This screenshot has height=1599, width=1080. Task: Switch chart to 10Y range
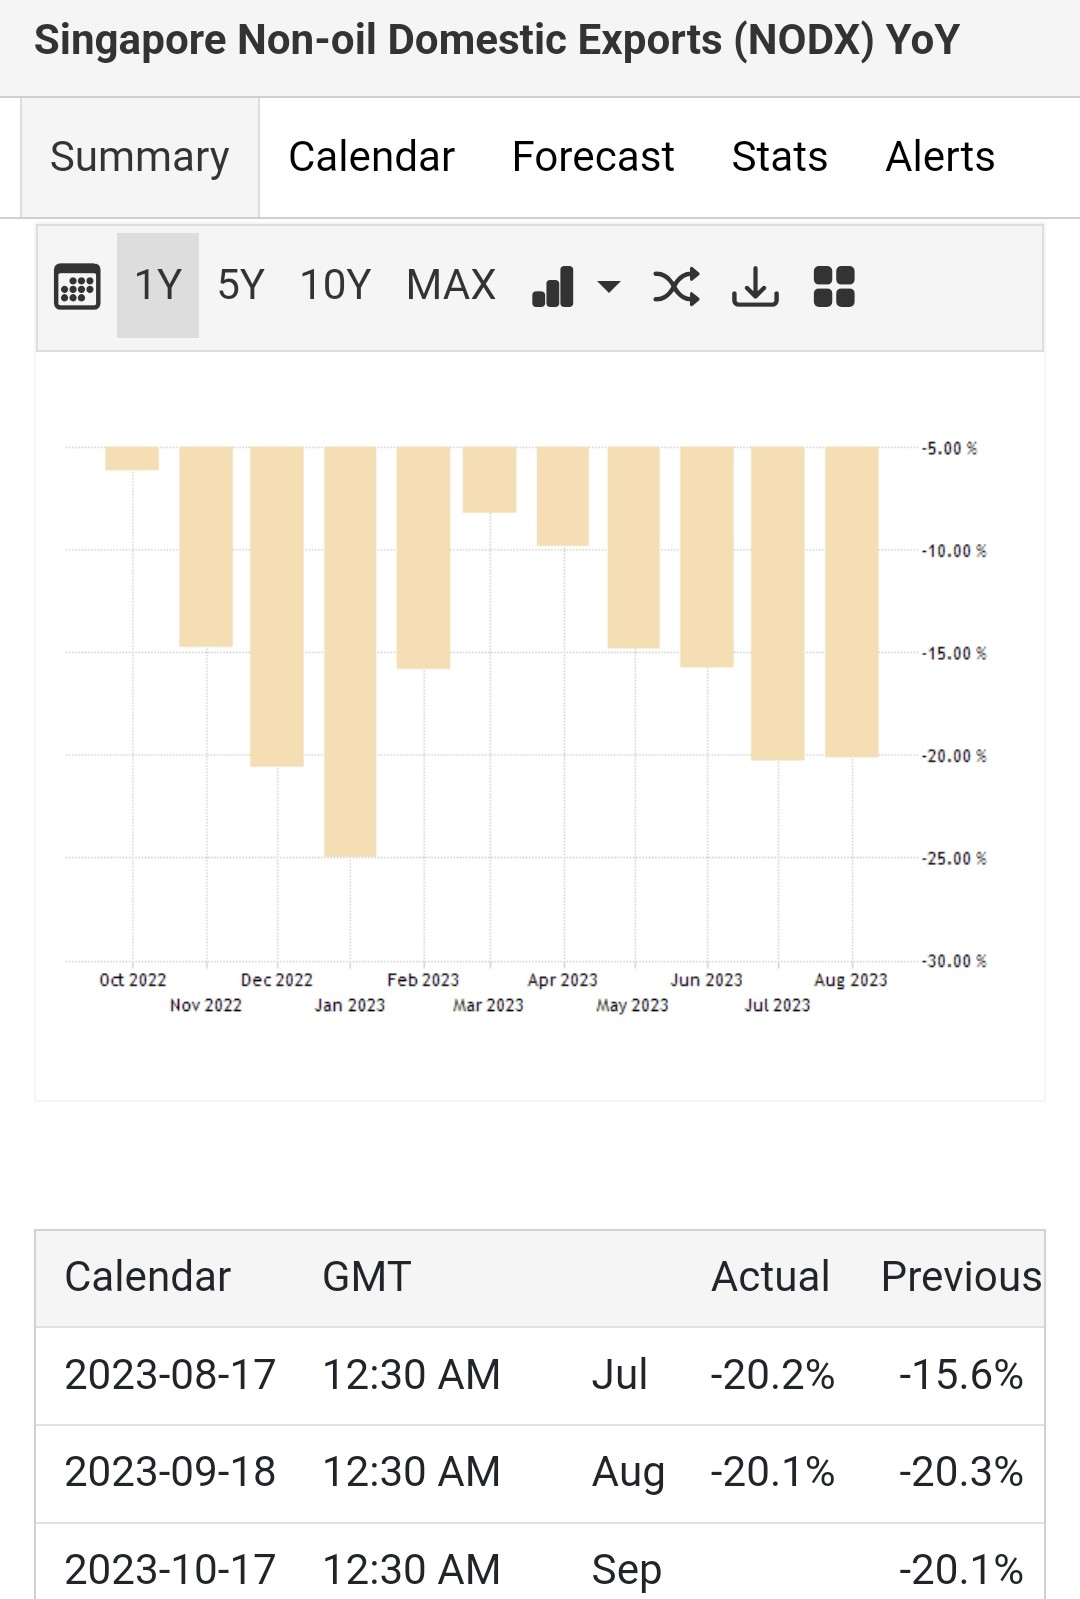point(335,286)
